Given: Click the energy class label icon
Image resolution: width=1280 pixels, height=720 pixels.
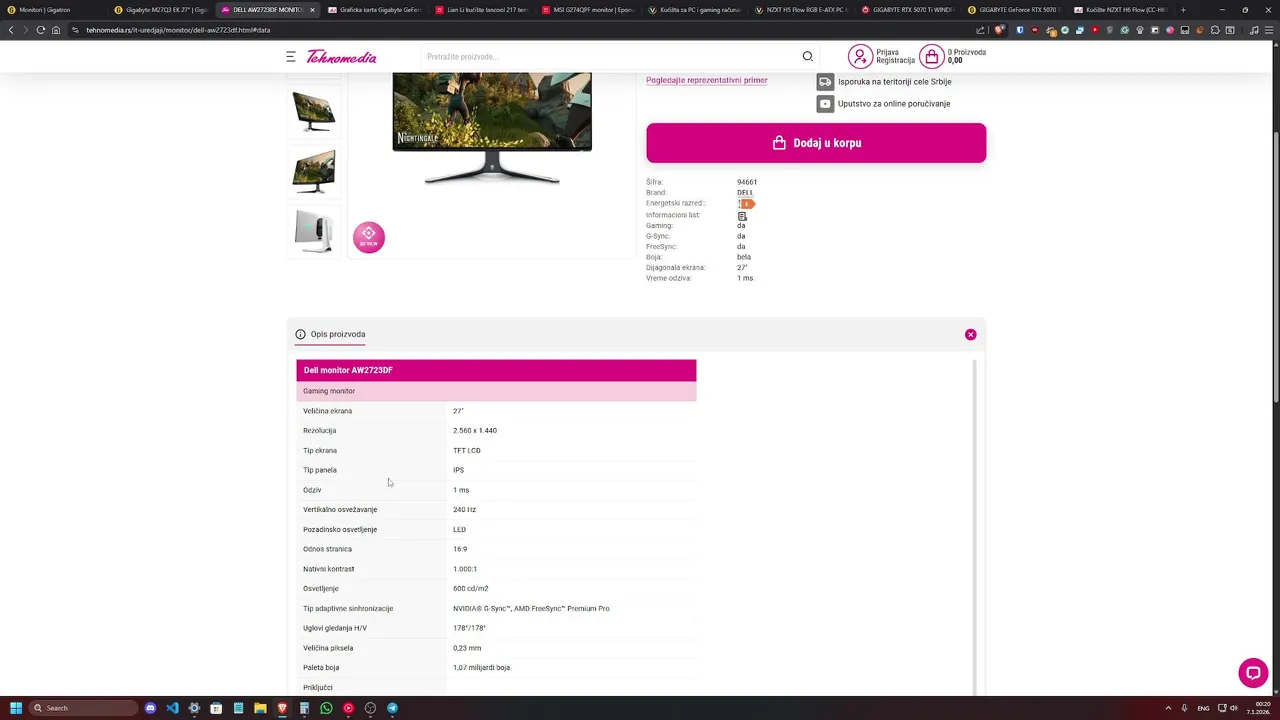Looking at the screenshot, I should [746, 204].
